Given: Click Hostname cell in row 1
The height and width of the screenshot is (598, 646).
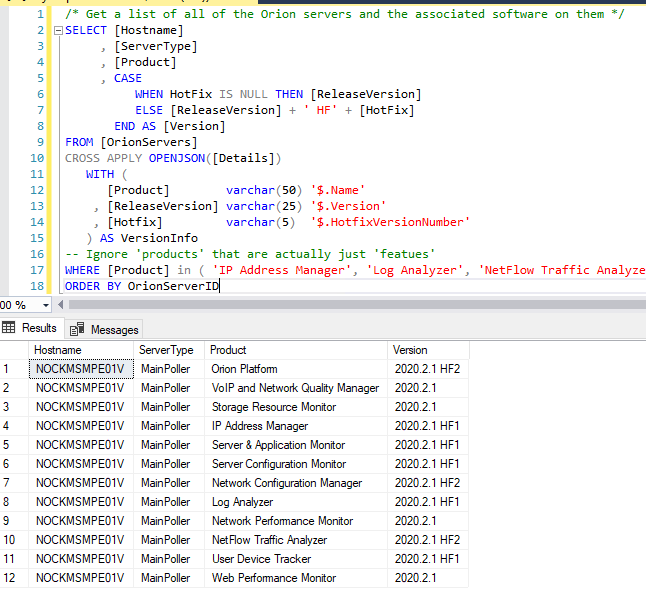Looking at the screenshot, I should pos(81,369).
